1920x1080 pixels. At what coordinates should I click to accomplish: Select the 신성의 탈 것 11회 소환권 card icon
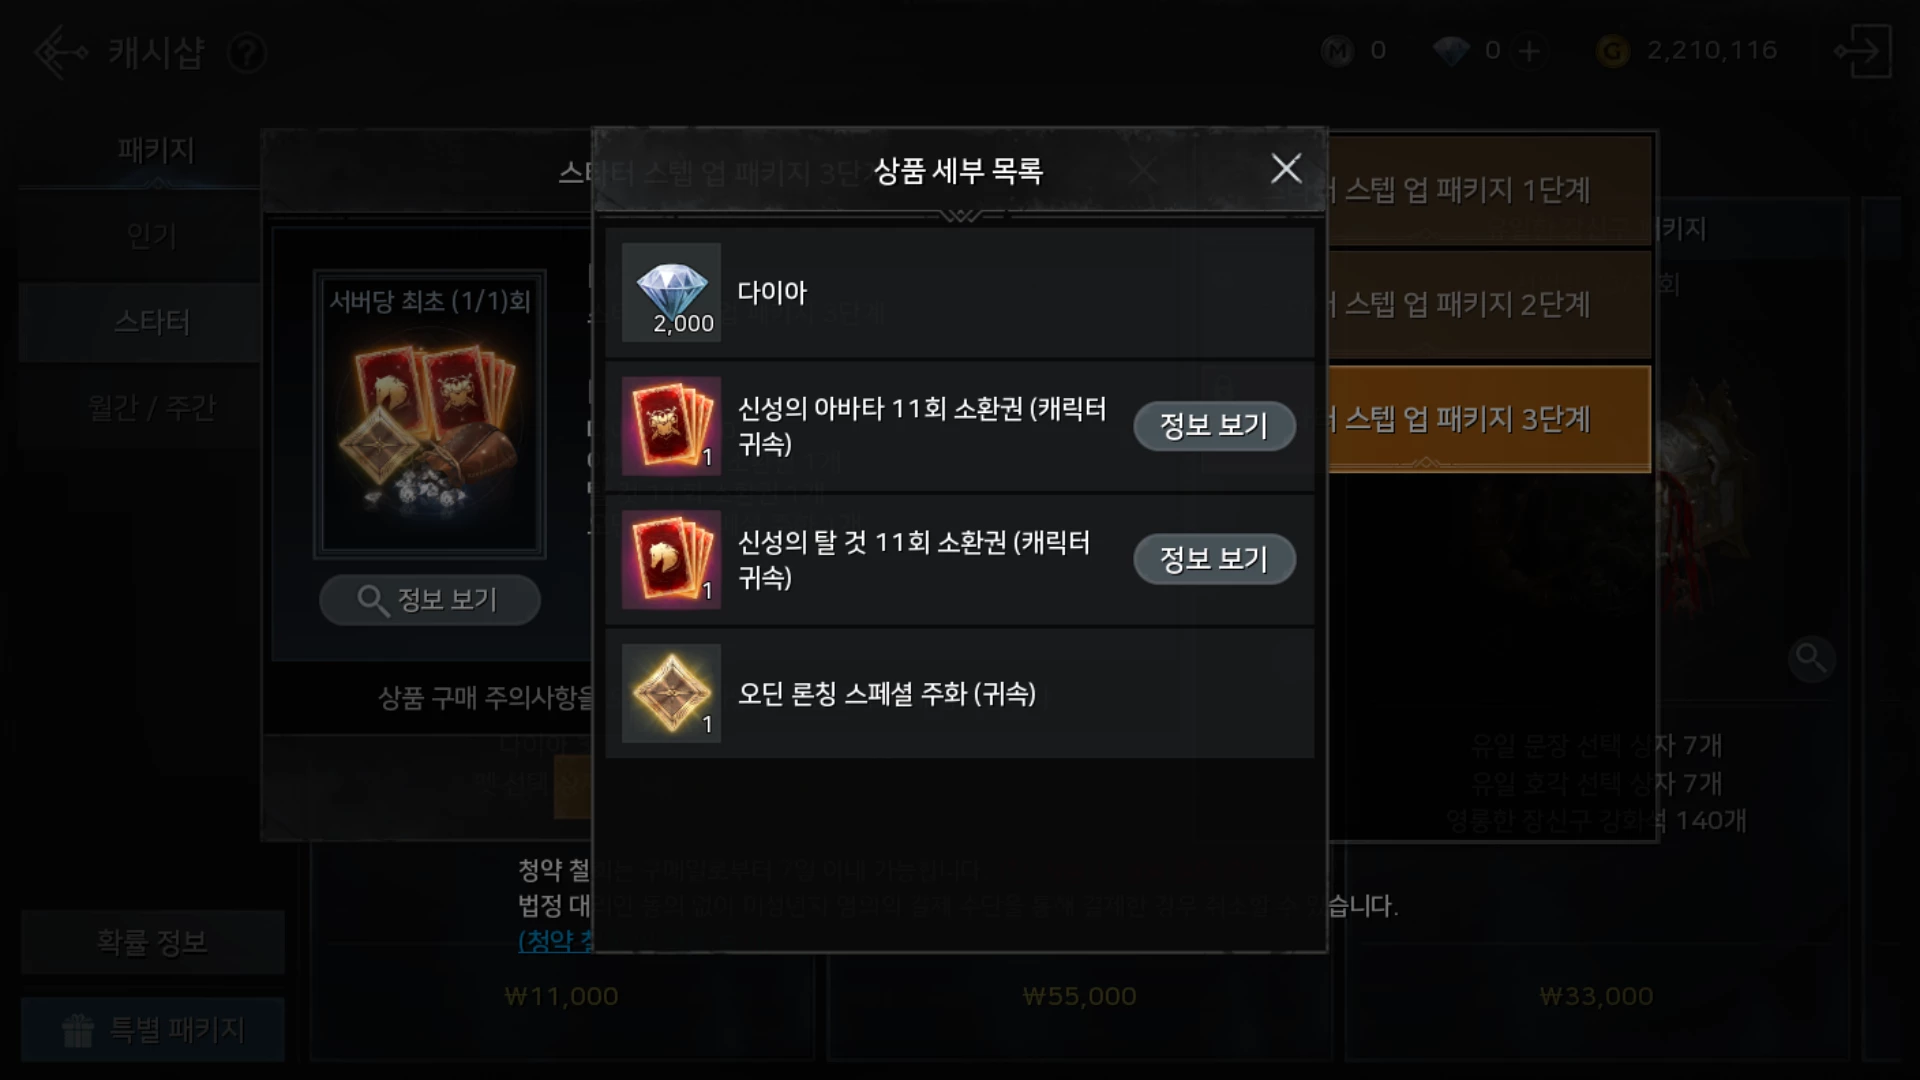coord(671,560)
